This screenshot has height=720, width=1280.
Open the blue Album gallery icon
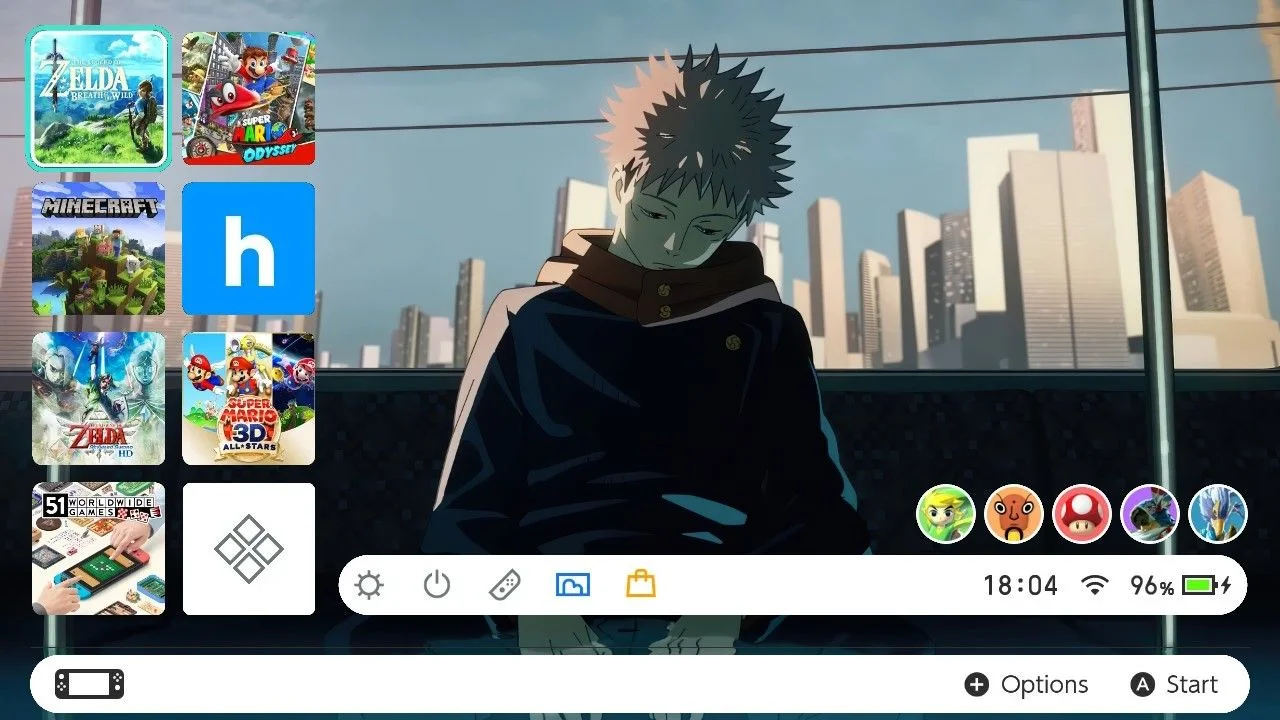coord(573,585)
